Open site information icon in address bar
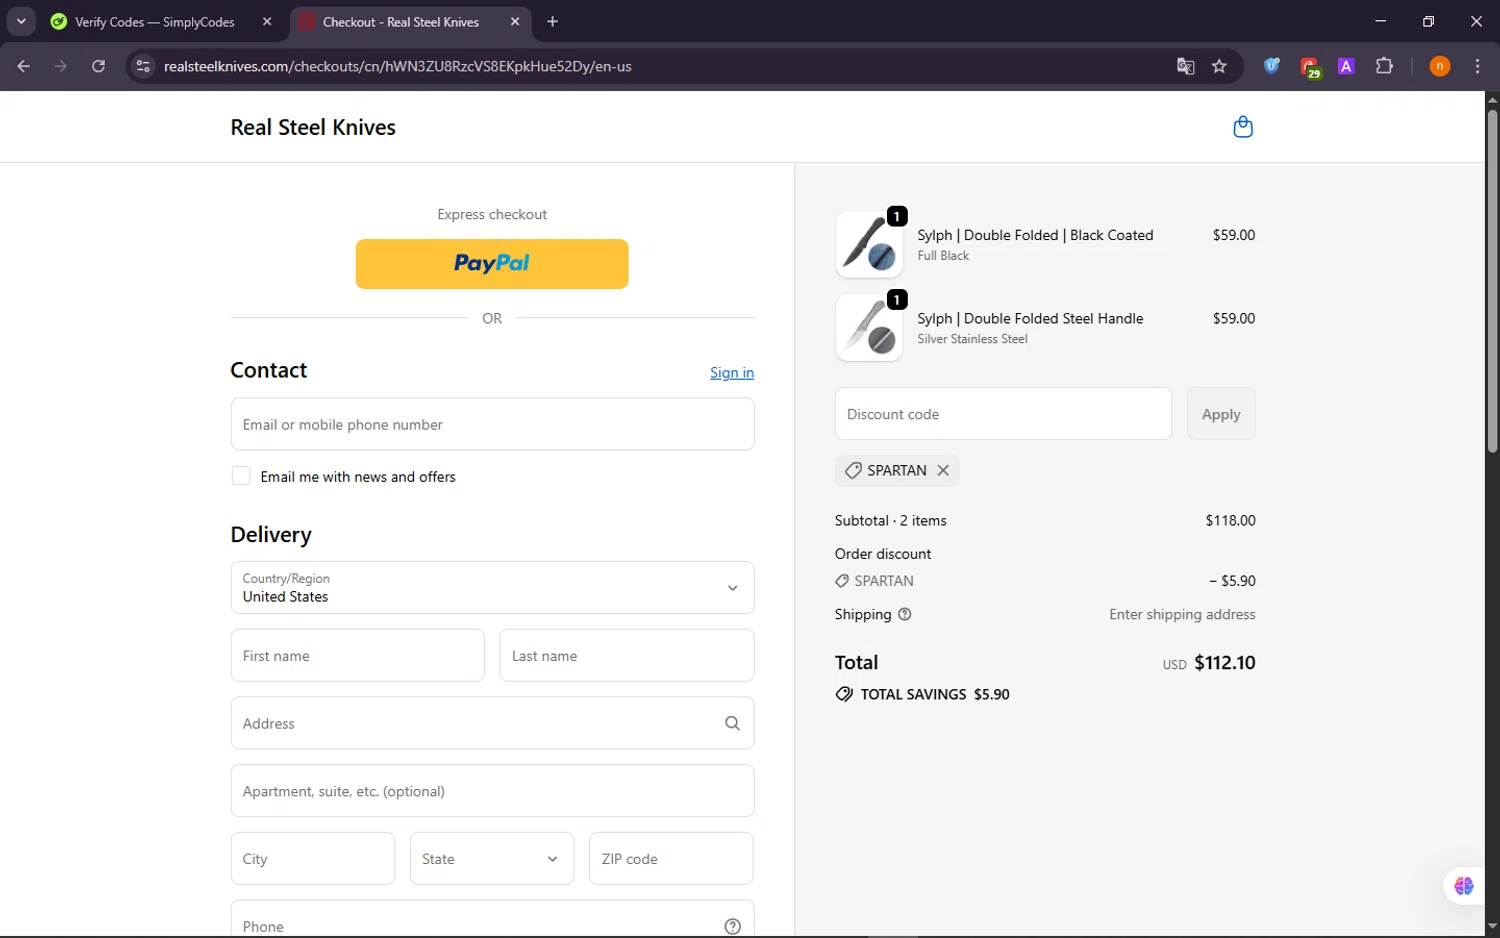The image size is (1500, 938). tap(143, 66)
